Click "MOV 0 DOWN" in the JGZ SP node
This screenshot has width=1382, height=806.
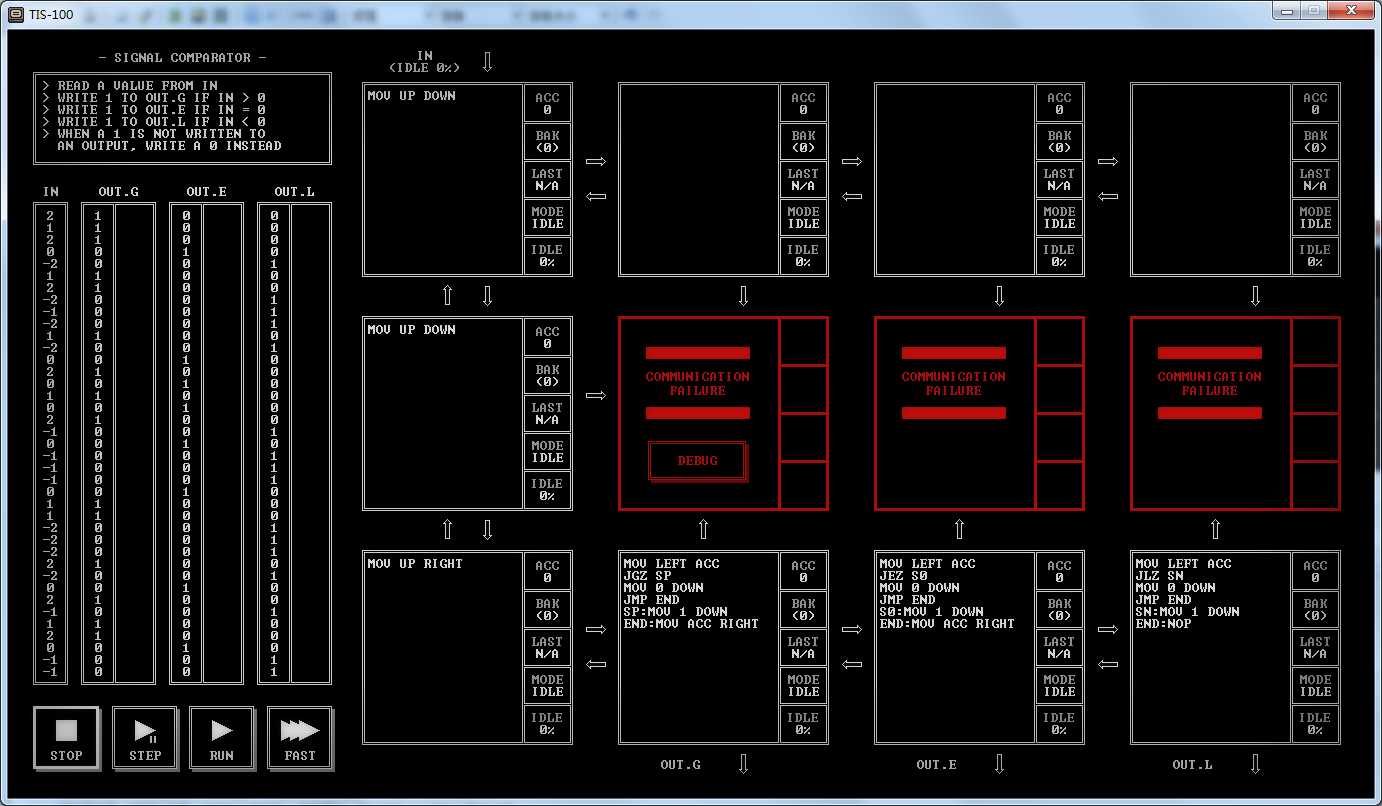663,588
